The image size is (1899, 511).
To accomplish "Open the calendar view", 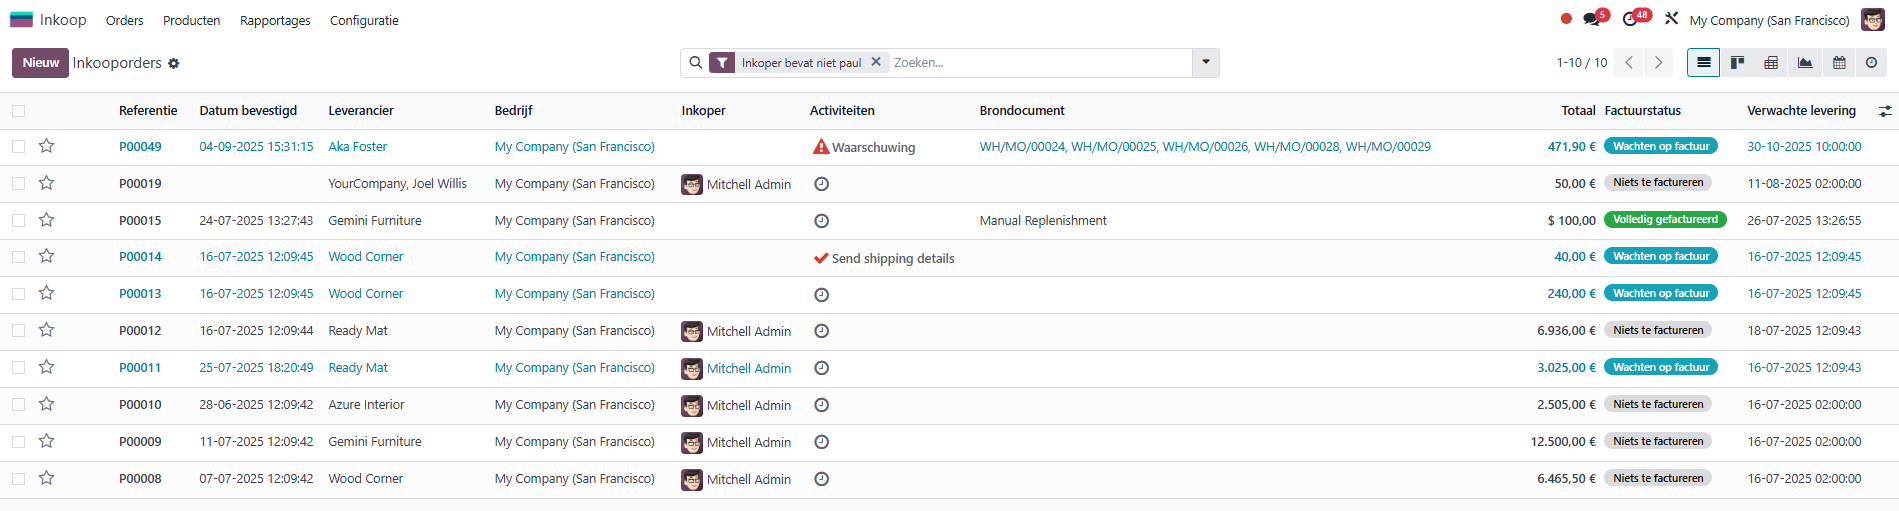I will [x=1839, y=63].
